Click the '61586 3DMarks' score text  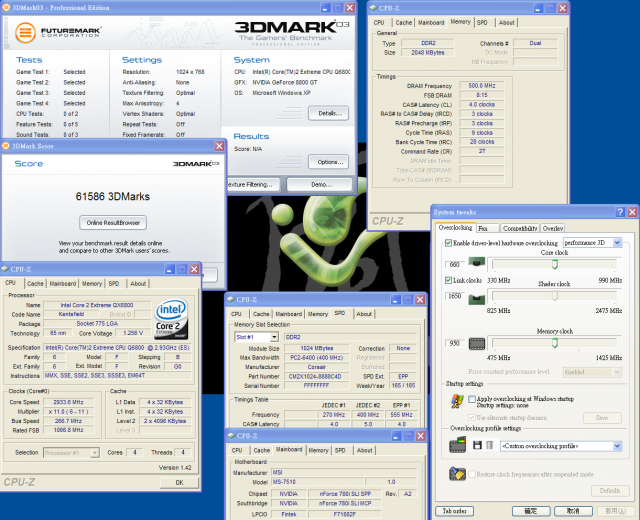coord(113,196)
